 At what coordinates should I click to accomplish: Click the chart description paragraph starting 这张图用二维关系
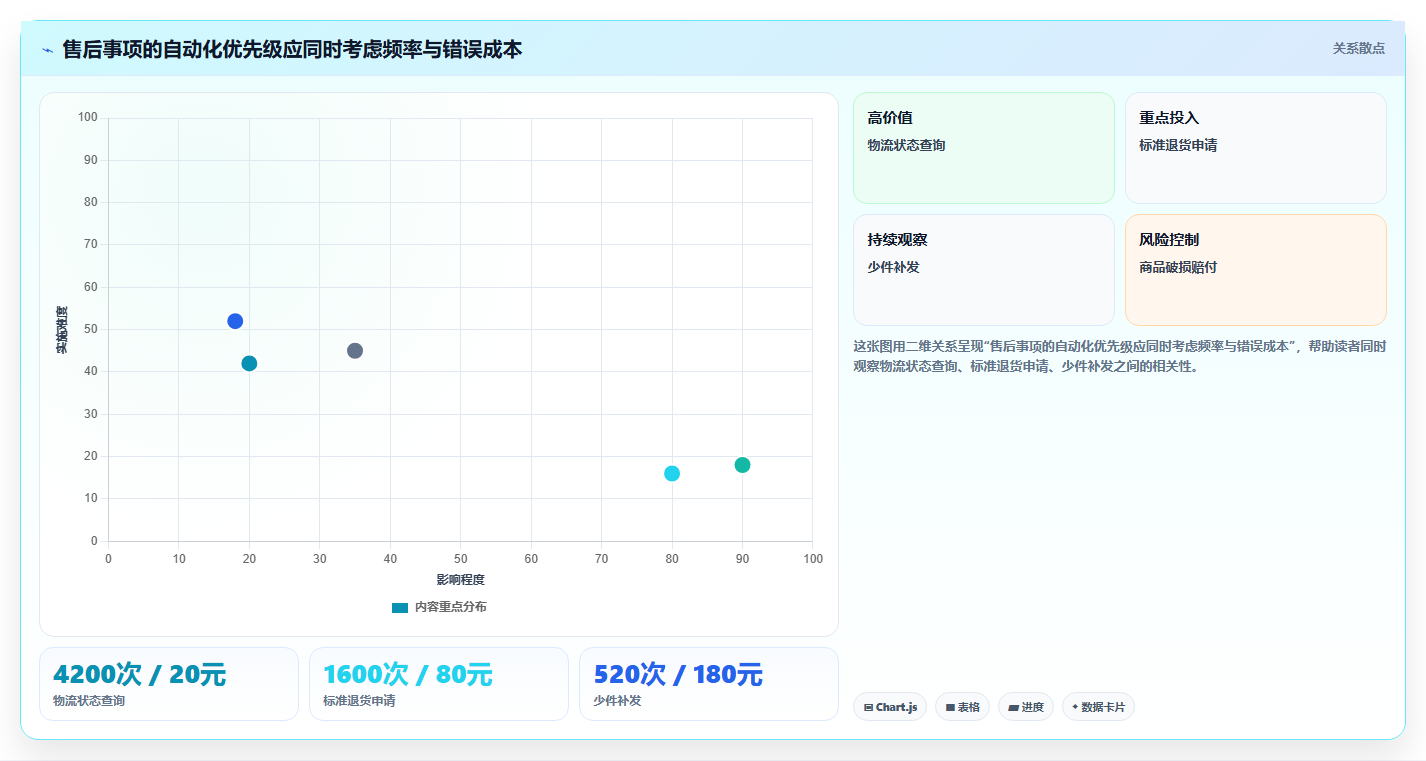[1119, 356]
